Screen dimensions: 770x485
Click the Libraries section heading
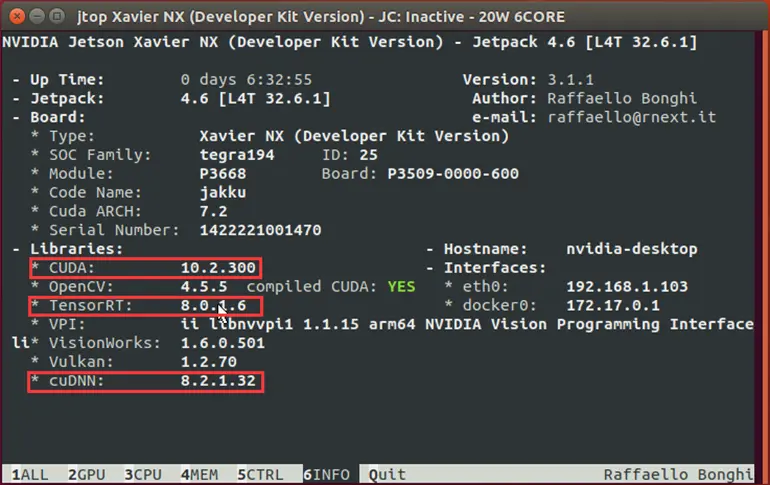tap(76, 249)
